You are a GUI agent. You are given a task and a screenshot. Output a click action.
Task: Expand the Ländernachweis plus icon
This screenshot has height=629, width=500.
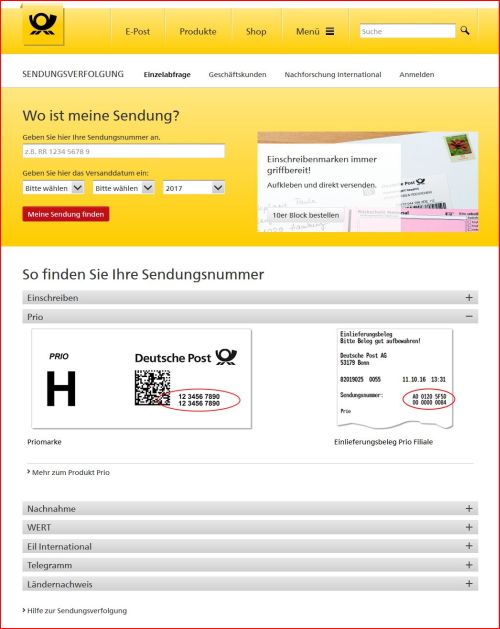(469, 584)
